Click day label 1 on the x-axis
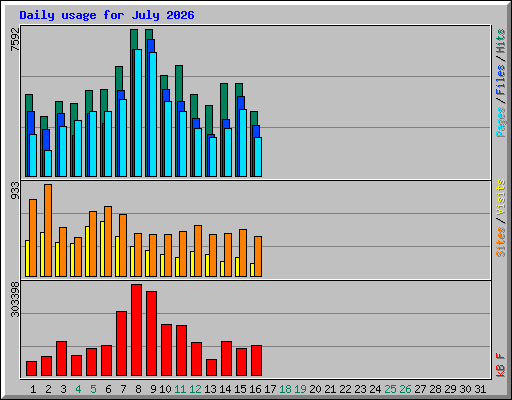Screen dimensions: 512x400 tap(33, 389)
